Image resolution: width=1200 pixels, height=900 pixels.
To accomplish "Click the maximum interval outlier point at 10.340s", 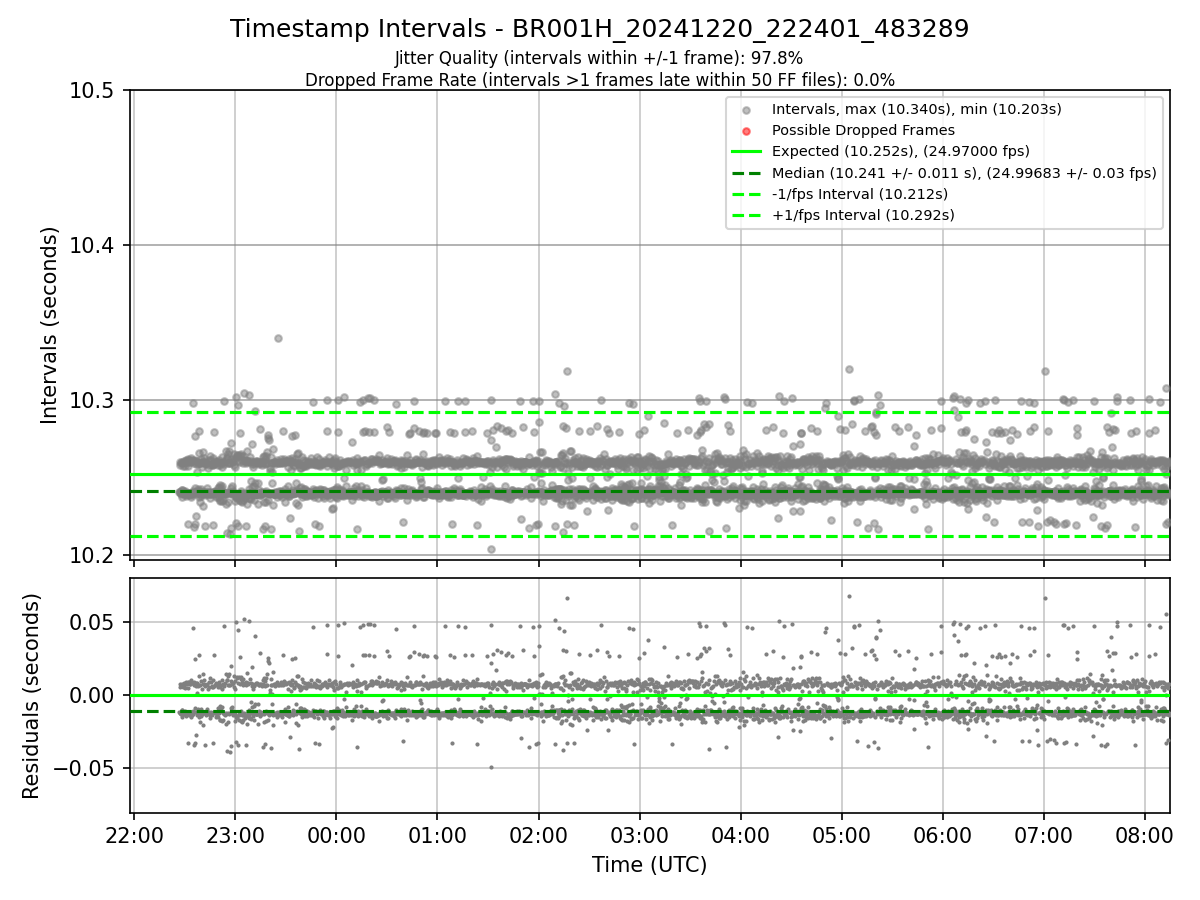I will [x=278, y=338].
